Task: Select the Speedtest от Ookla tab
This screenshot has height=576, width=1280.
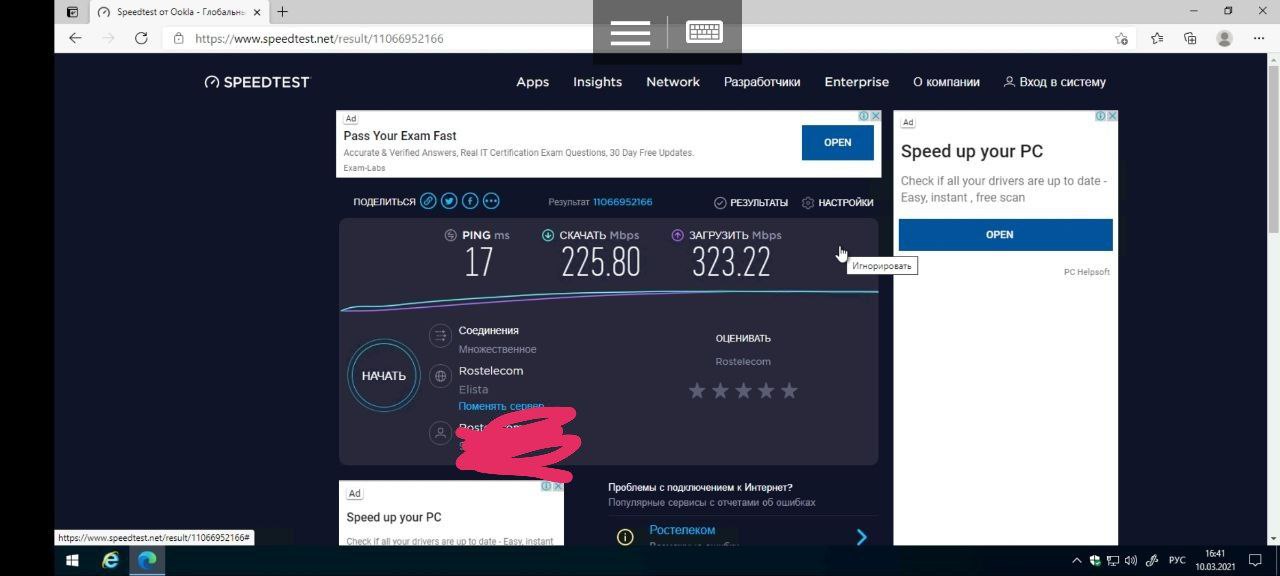Action: pos(178,12)
